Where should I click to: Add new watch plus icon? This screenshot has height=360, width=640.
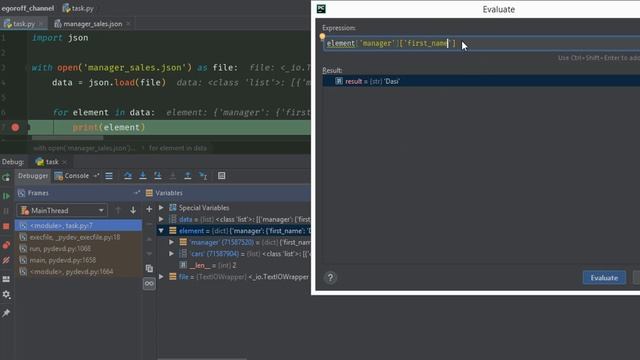coord(149,209)
